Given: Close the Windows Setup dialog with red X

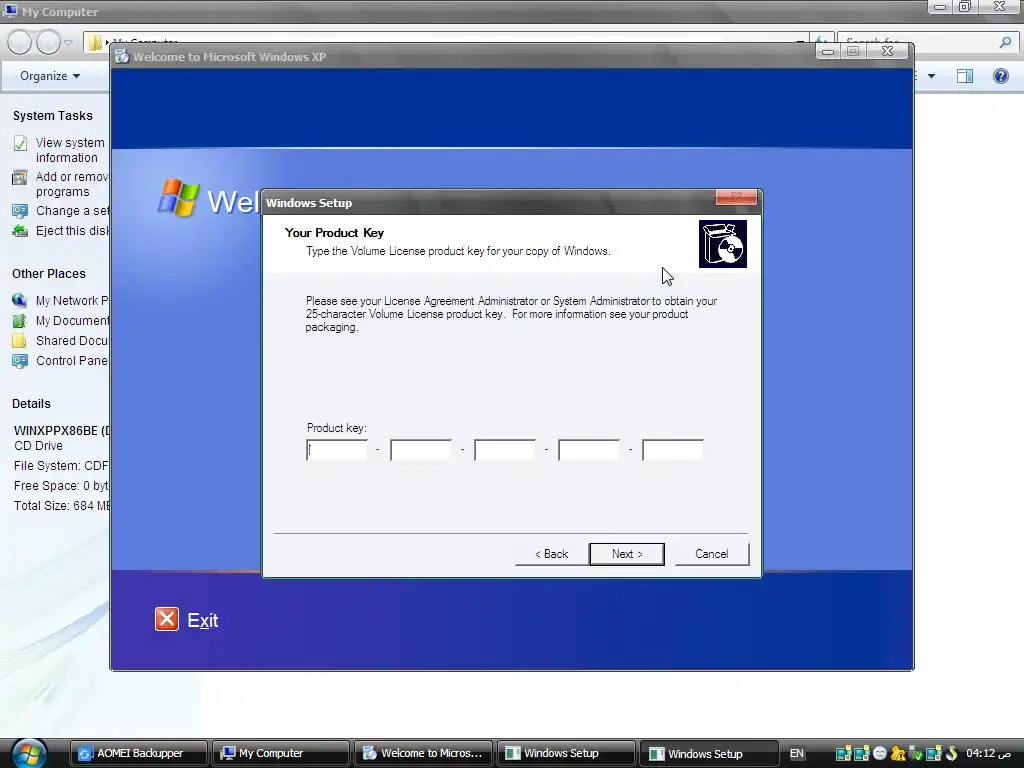Looking at the screenshot, I should (x=736, y=197).
